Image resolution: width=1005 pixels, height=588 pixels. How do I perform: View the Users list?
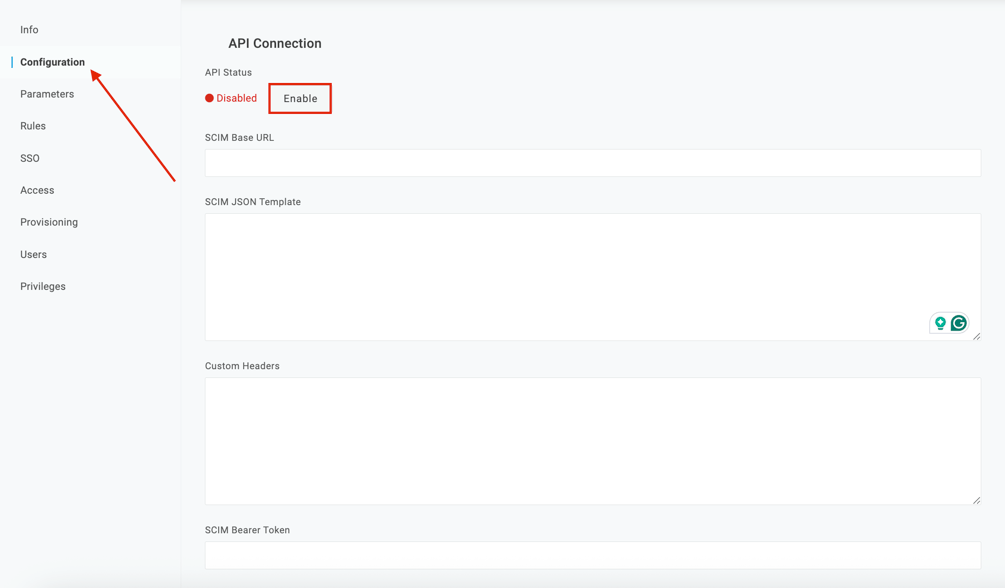click(33, 253)
